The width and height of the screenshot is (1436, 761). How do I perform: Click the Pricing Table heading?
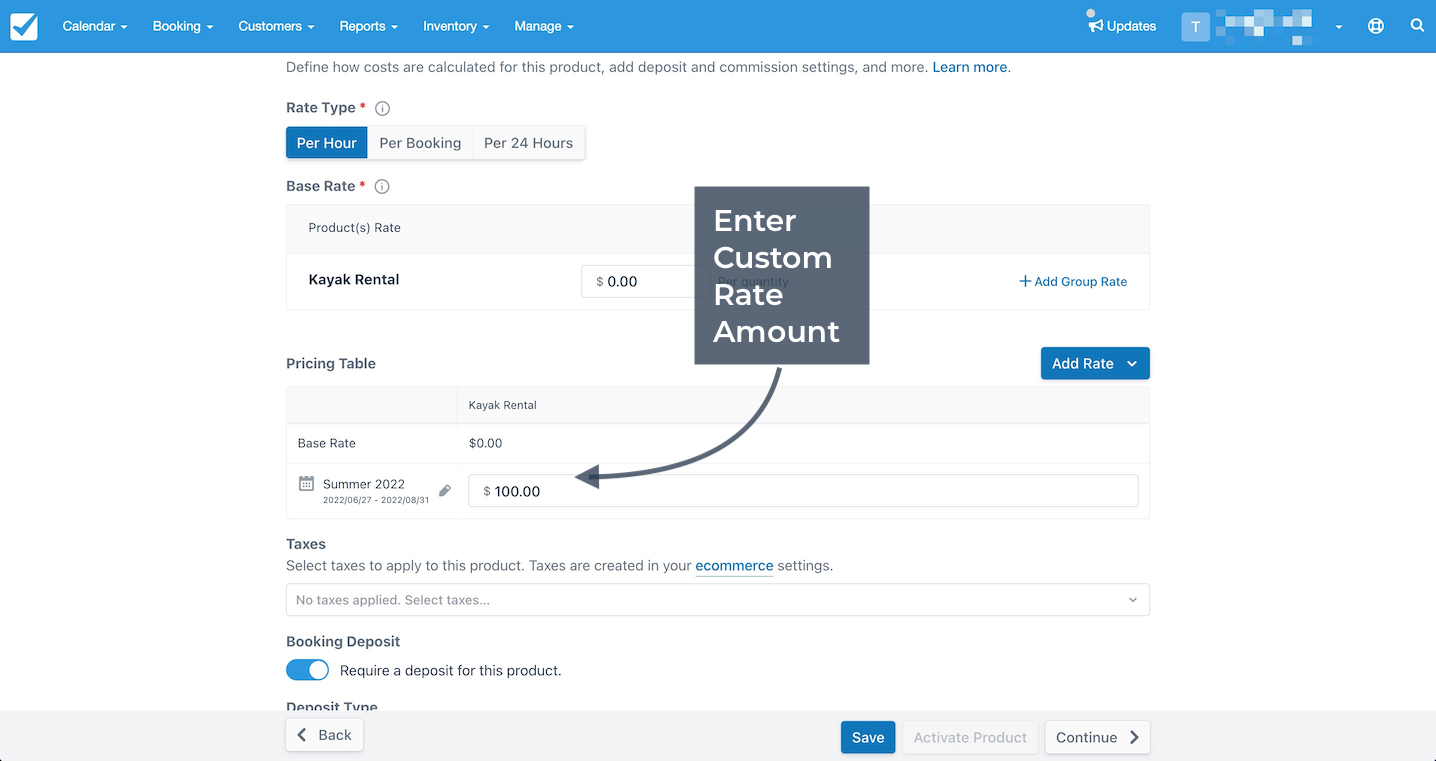pyautogui.click(x=331, y=363)
